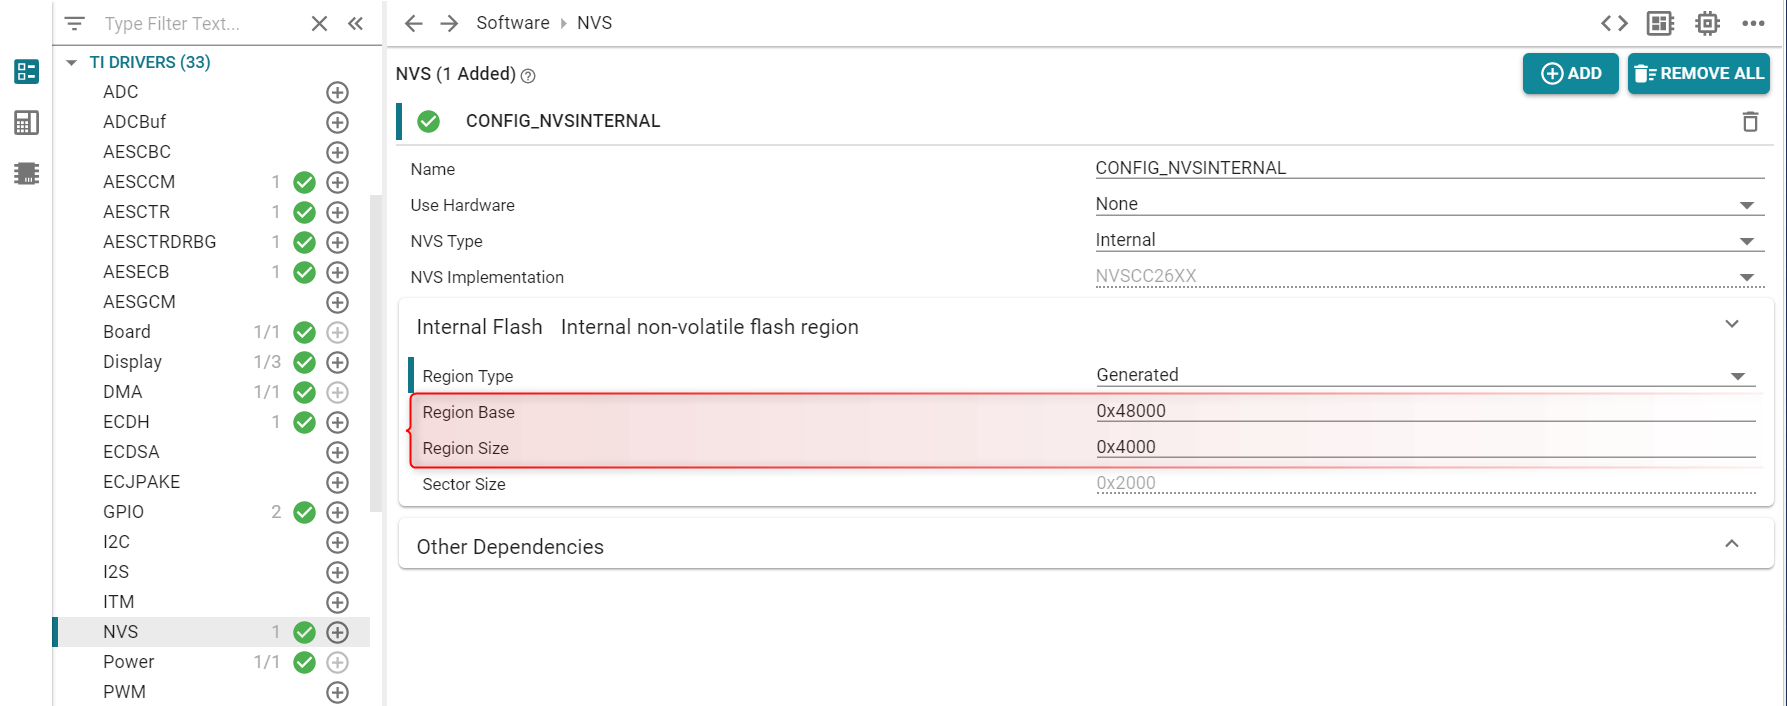This screenshot has height=706, width=1787.
Task: Select the Software configuration panel icon
Action: (26, 71)
